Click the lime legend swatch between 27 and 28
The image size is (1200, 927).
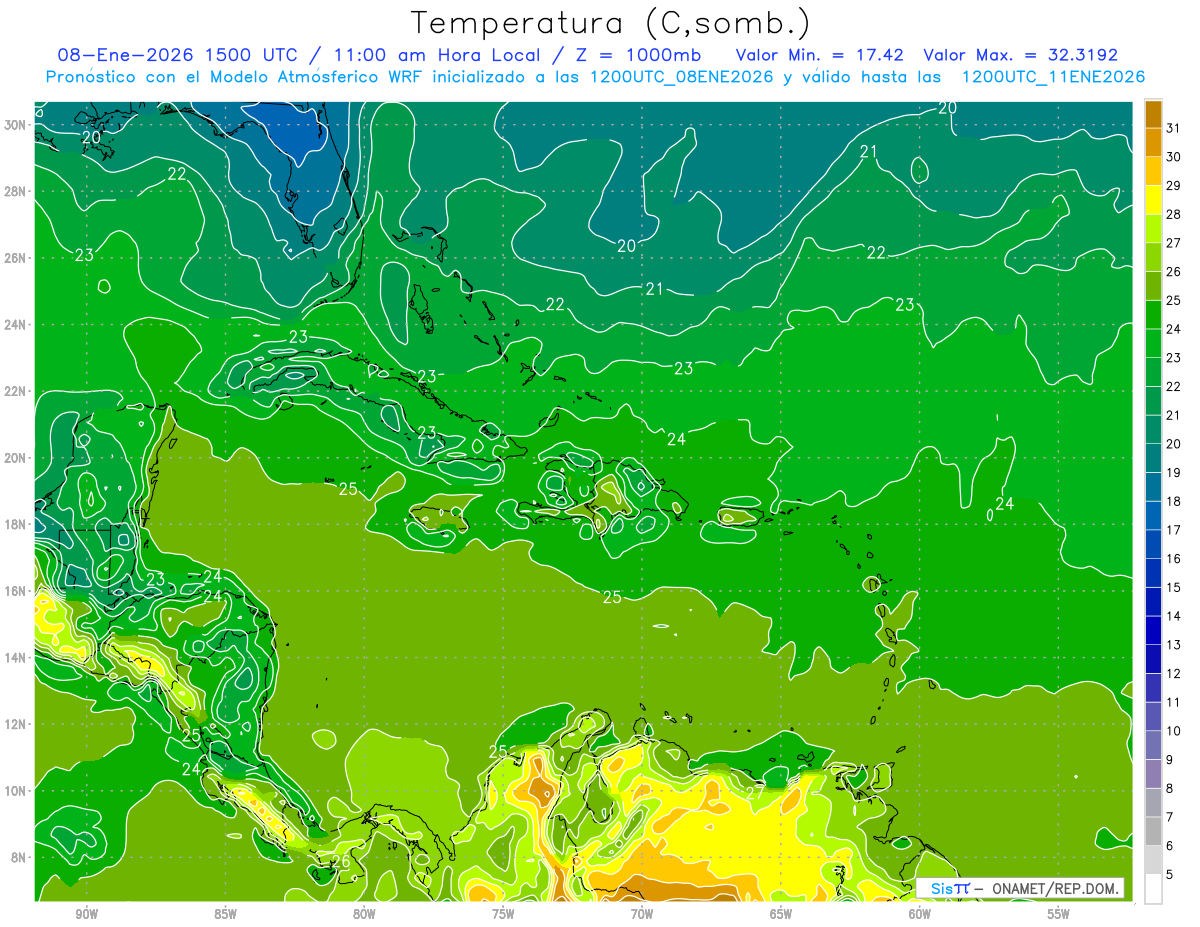tap(1153, 228)
